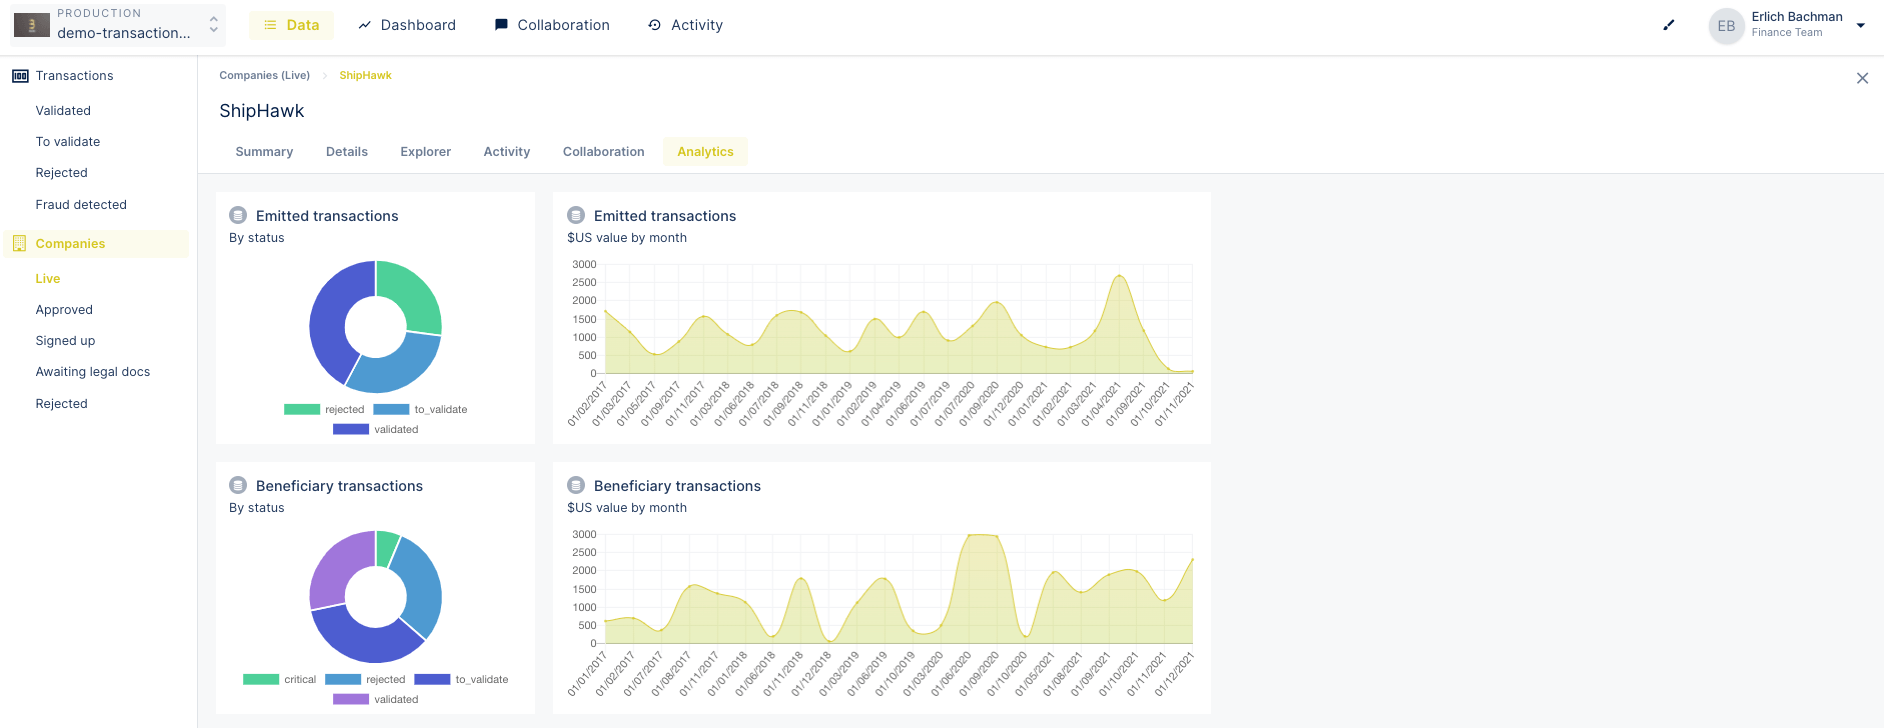
Task: Click the ShipHawk page title
Action: coord(262,111)
